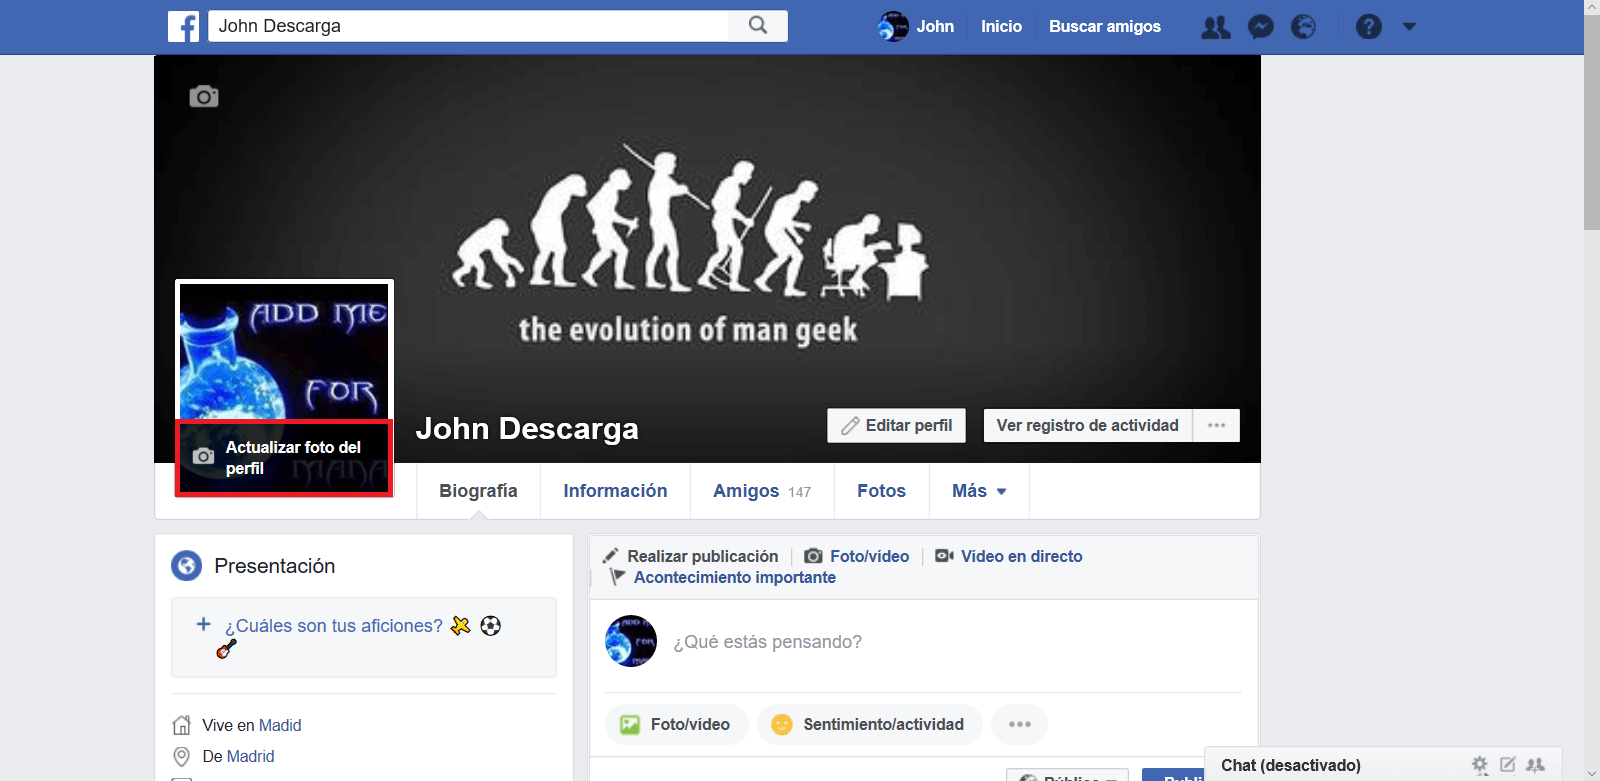The height and width of the screenshot is (781, 1600).
Task: Click Buscar amigos in top bar
Action: point(1105,27)
